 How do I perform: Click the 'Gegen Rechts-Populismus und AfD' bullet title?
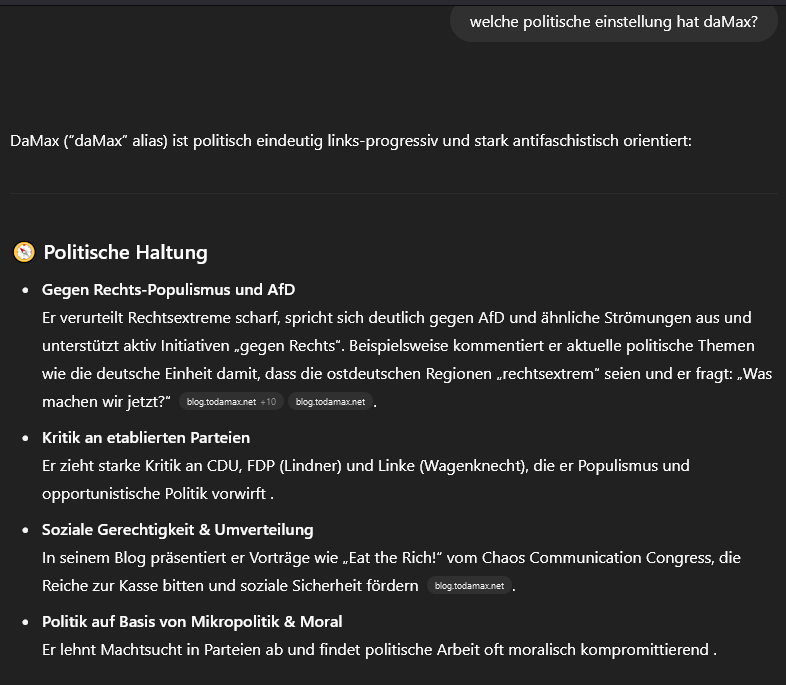pos(168,290)
